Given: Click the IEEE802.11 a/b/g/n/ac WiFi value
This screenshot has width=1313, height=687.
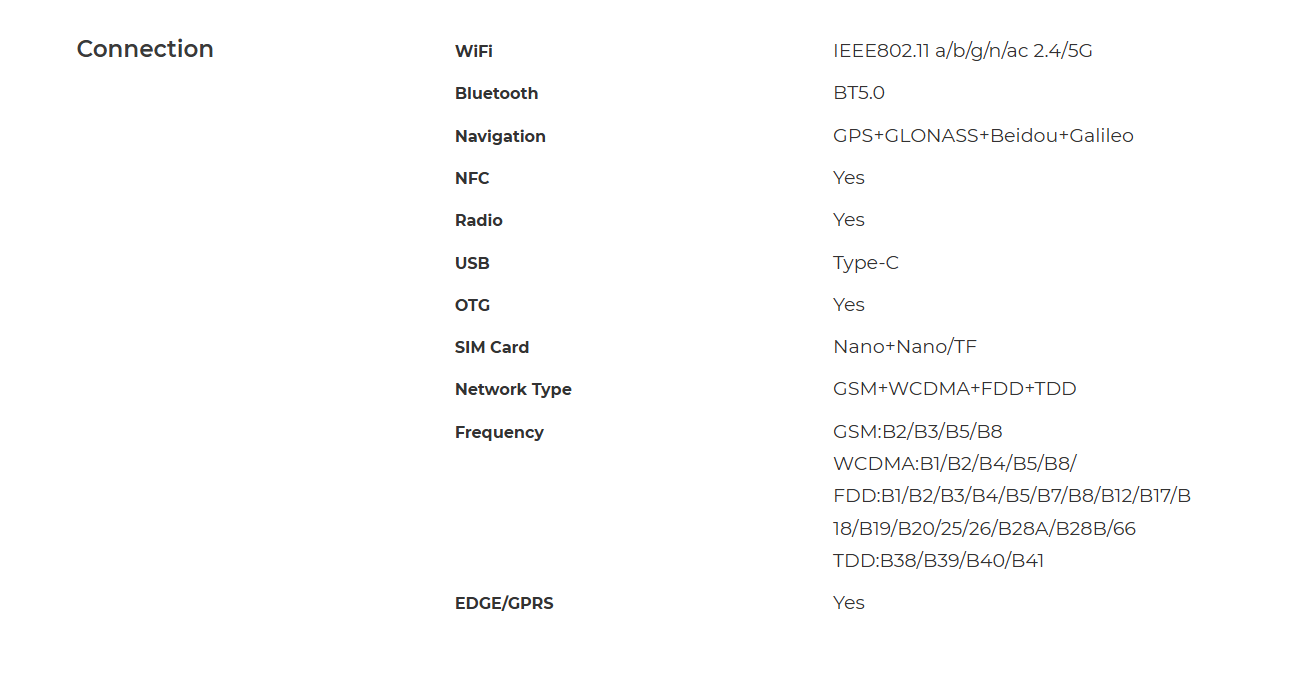Looking at the screenshot, I should [x=963, y=51].
